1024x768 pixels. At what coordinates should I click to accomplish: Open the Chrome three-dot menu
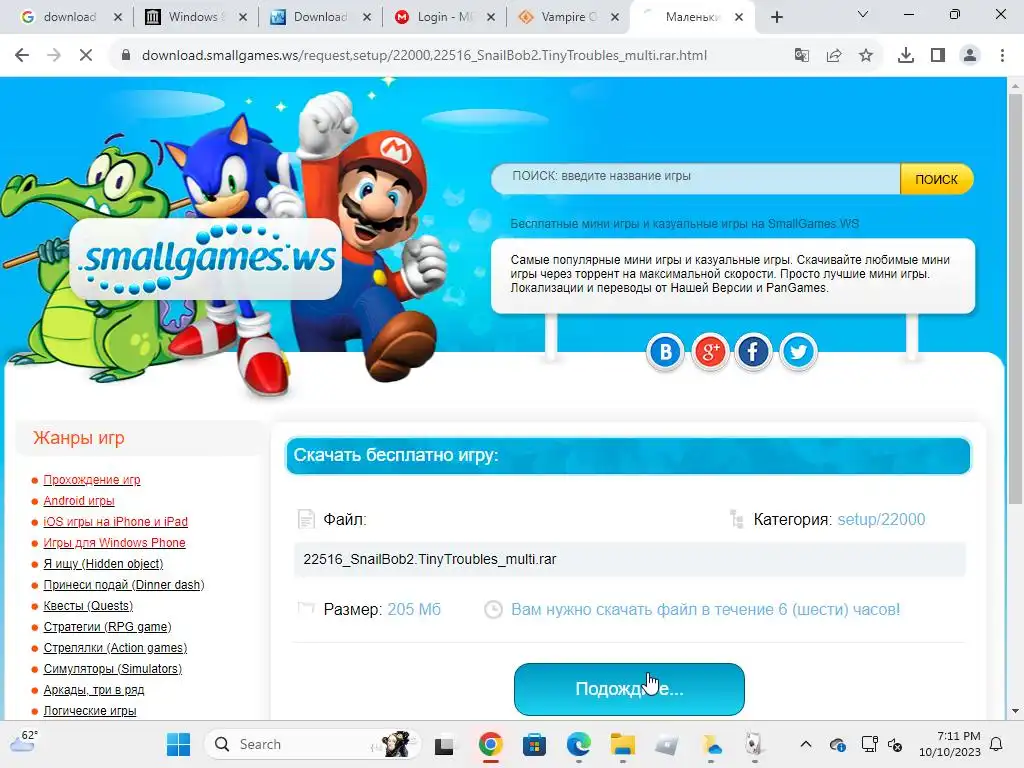[x=1002, y=56]
